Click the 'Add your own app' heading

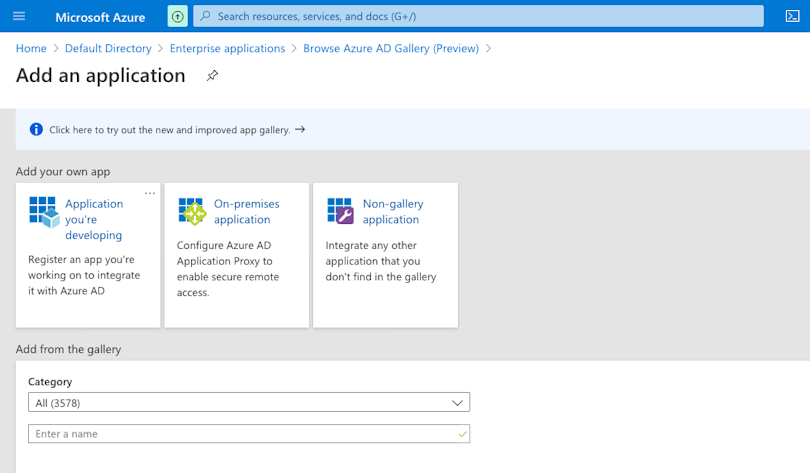click(x=63, y=171)
